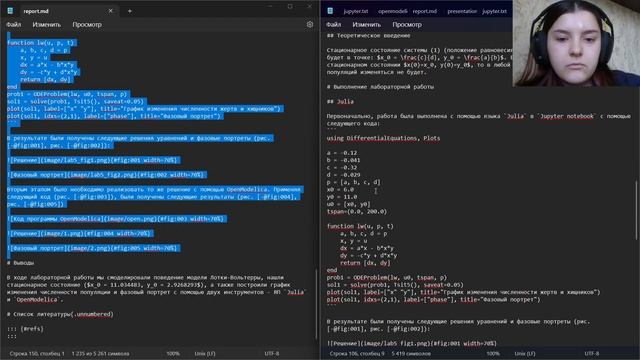Image resolution: width=640 pixels, height=360 pixels.
Task: Open Файл menu in right window
Action: click(x=333, y=24)
